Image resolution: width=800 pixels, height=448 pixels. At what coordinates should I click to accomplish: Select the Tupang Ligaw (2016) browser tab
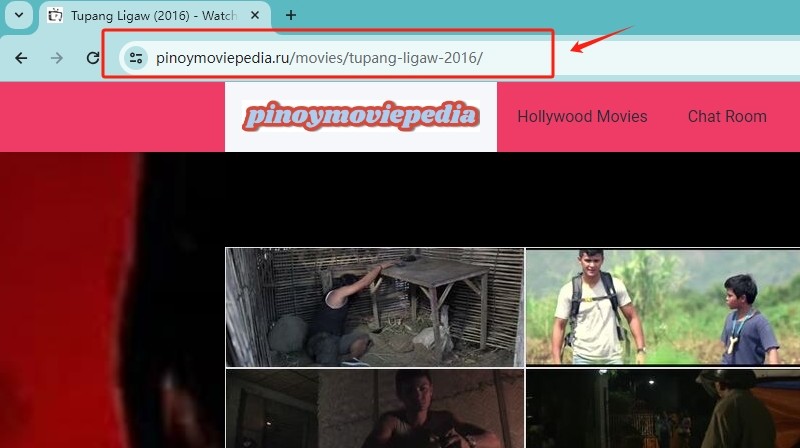click(150, 16)
